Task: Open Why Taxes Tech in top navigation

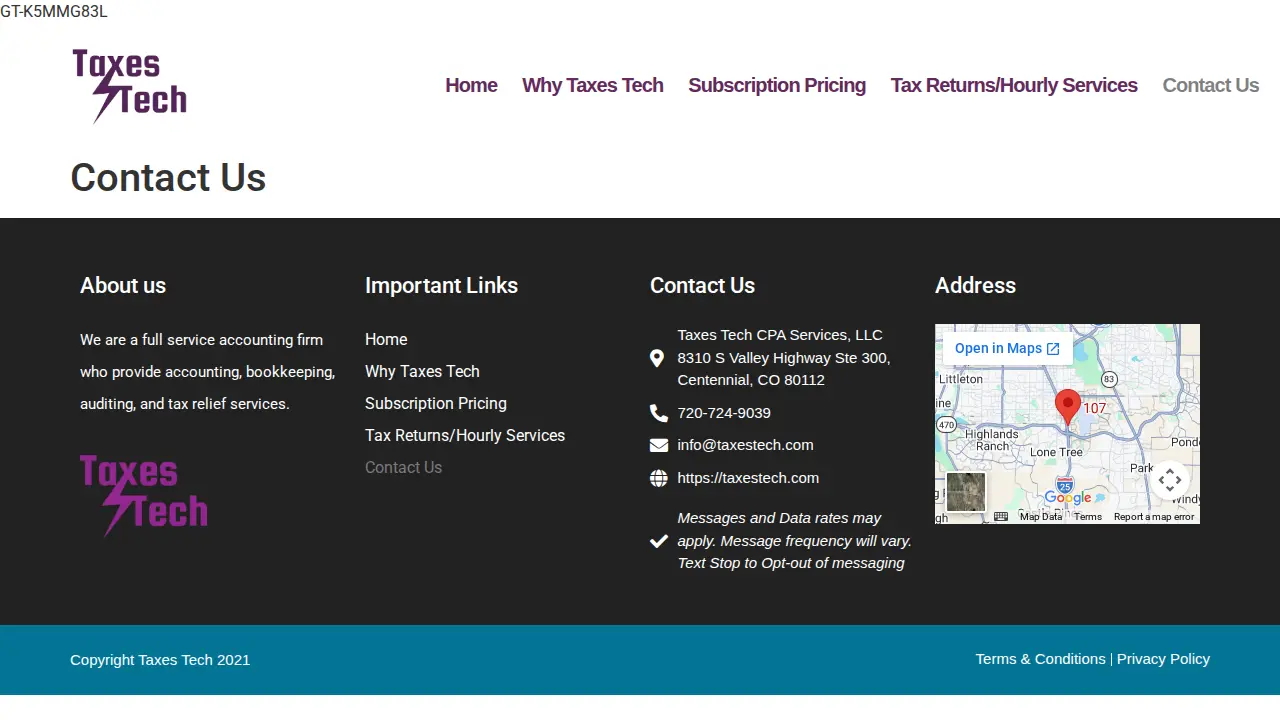Action: coord(593,85)
